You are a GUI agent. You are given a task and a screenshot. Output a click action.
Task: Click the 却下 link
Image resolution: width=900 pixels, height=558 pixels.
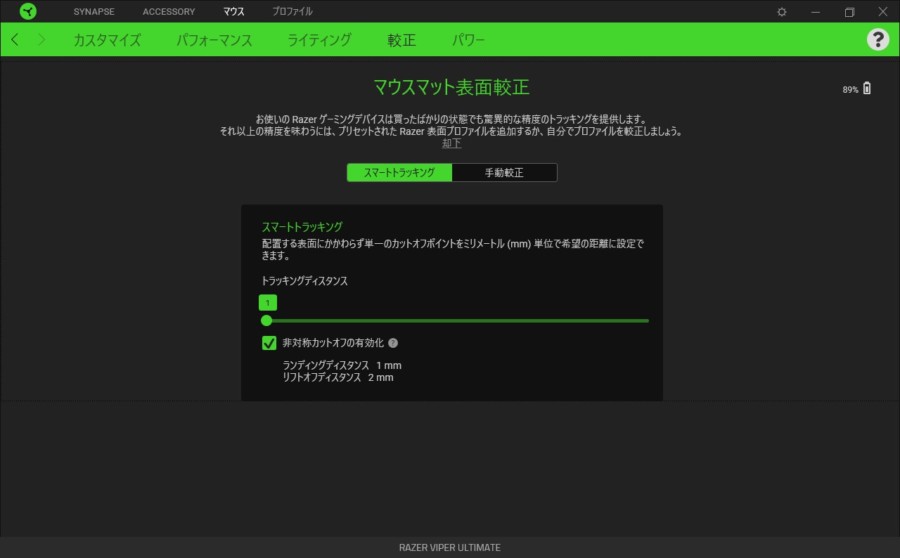click(x=452, y=143)
